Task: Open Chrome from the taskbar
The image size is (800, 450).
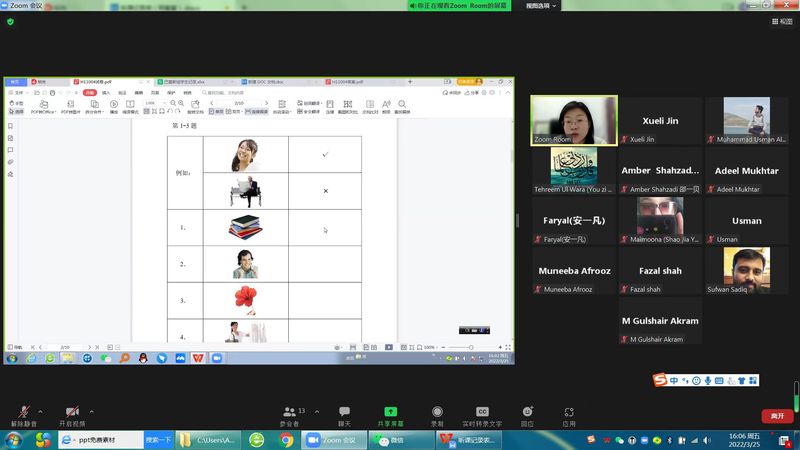Action: [x=286, y=440]
